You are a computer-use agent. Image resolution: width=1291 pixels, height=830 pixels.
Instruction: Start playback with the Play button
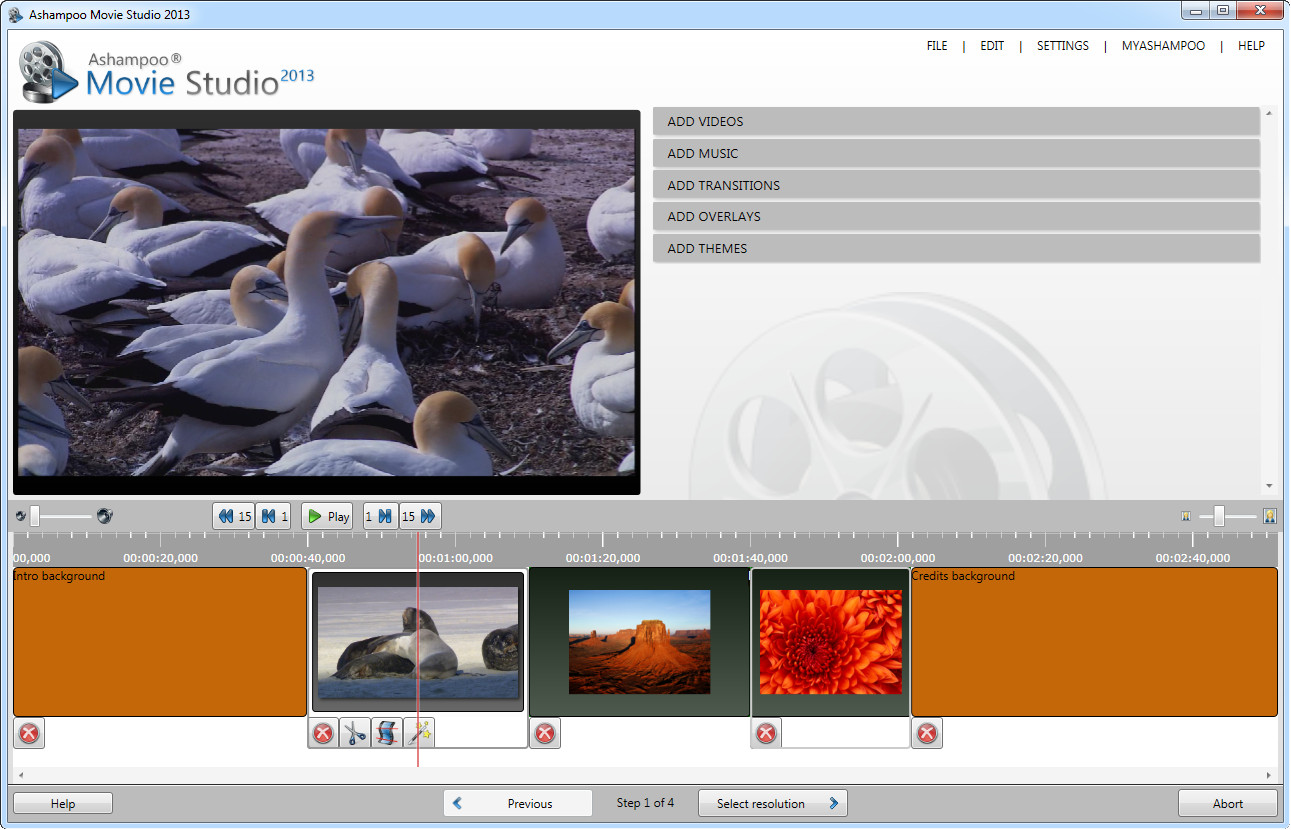[x=328, y=516]
